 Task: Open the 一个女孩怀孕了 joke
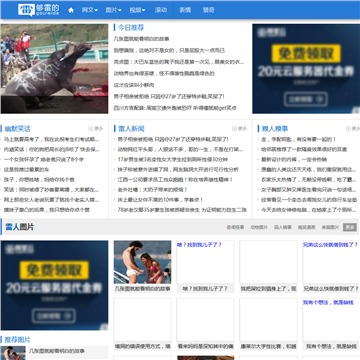pyautogui.click(x=44, y=159)
